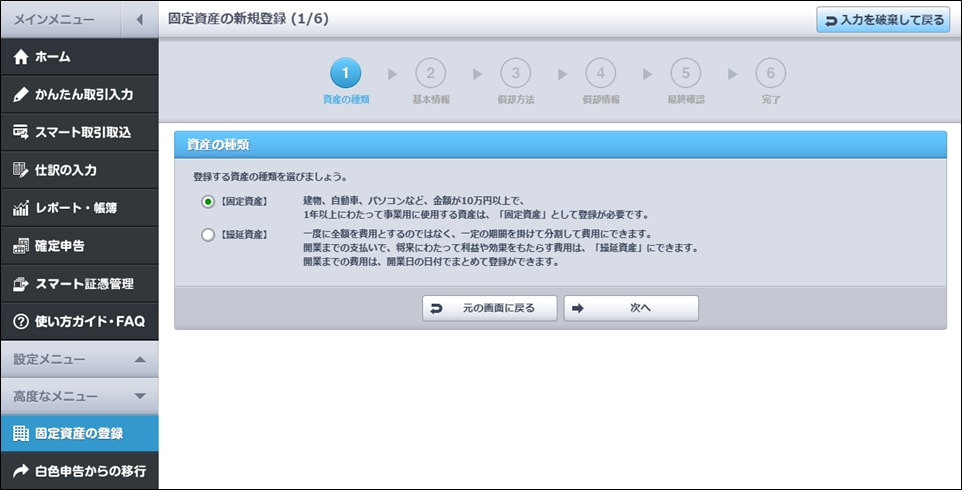
Task: Click the pencil icon for かんたん取引入力
Action: [21, 95]
